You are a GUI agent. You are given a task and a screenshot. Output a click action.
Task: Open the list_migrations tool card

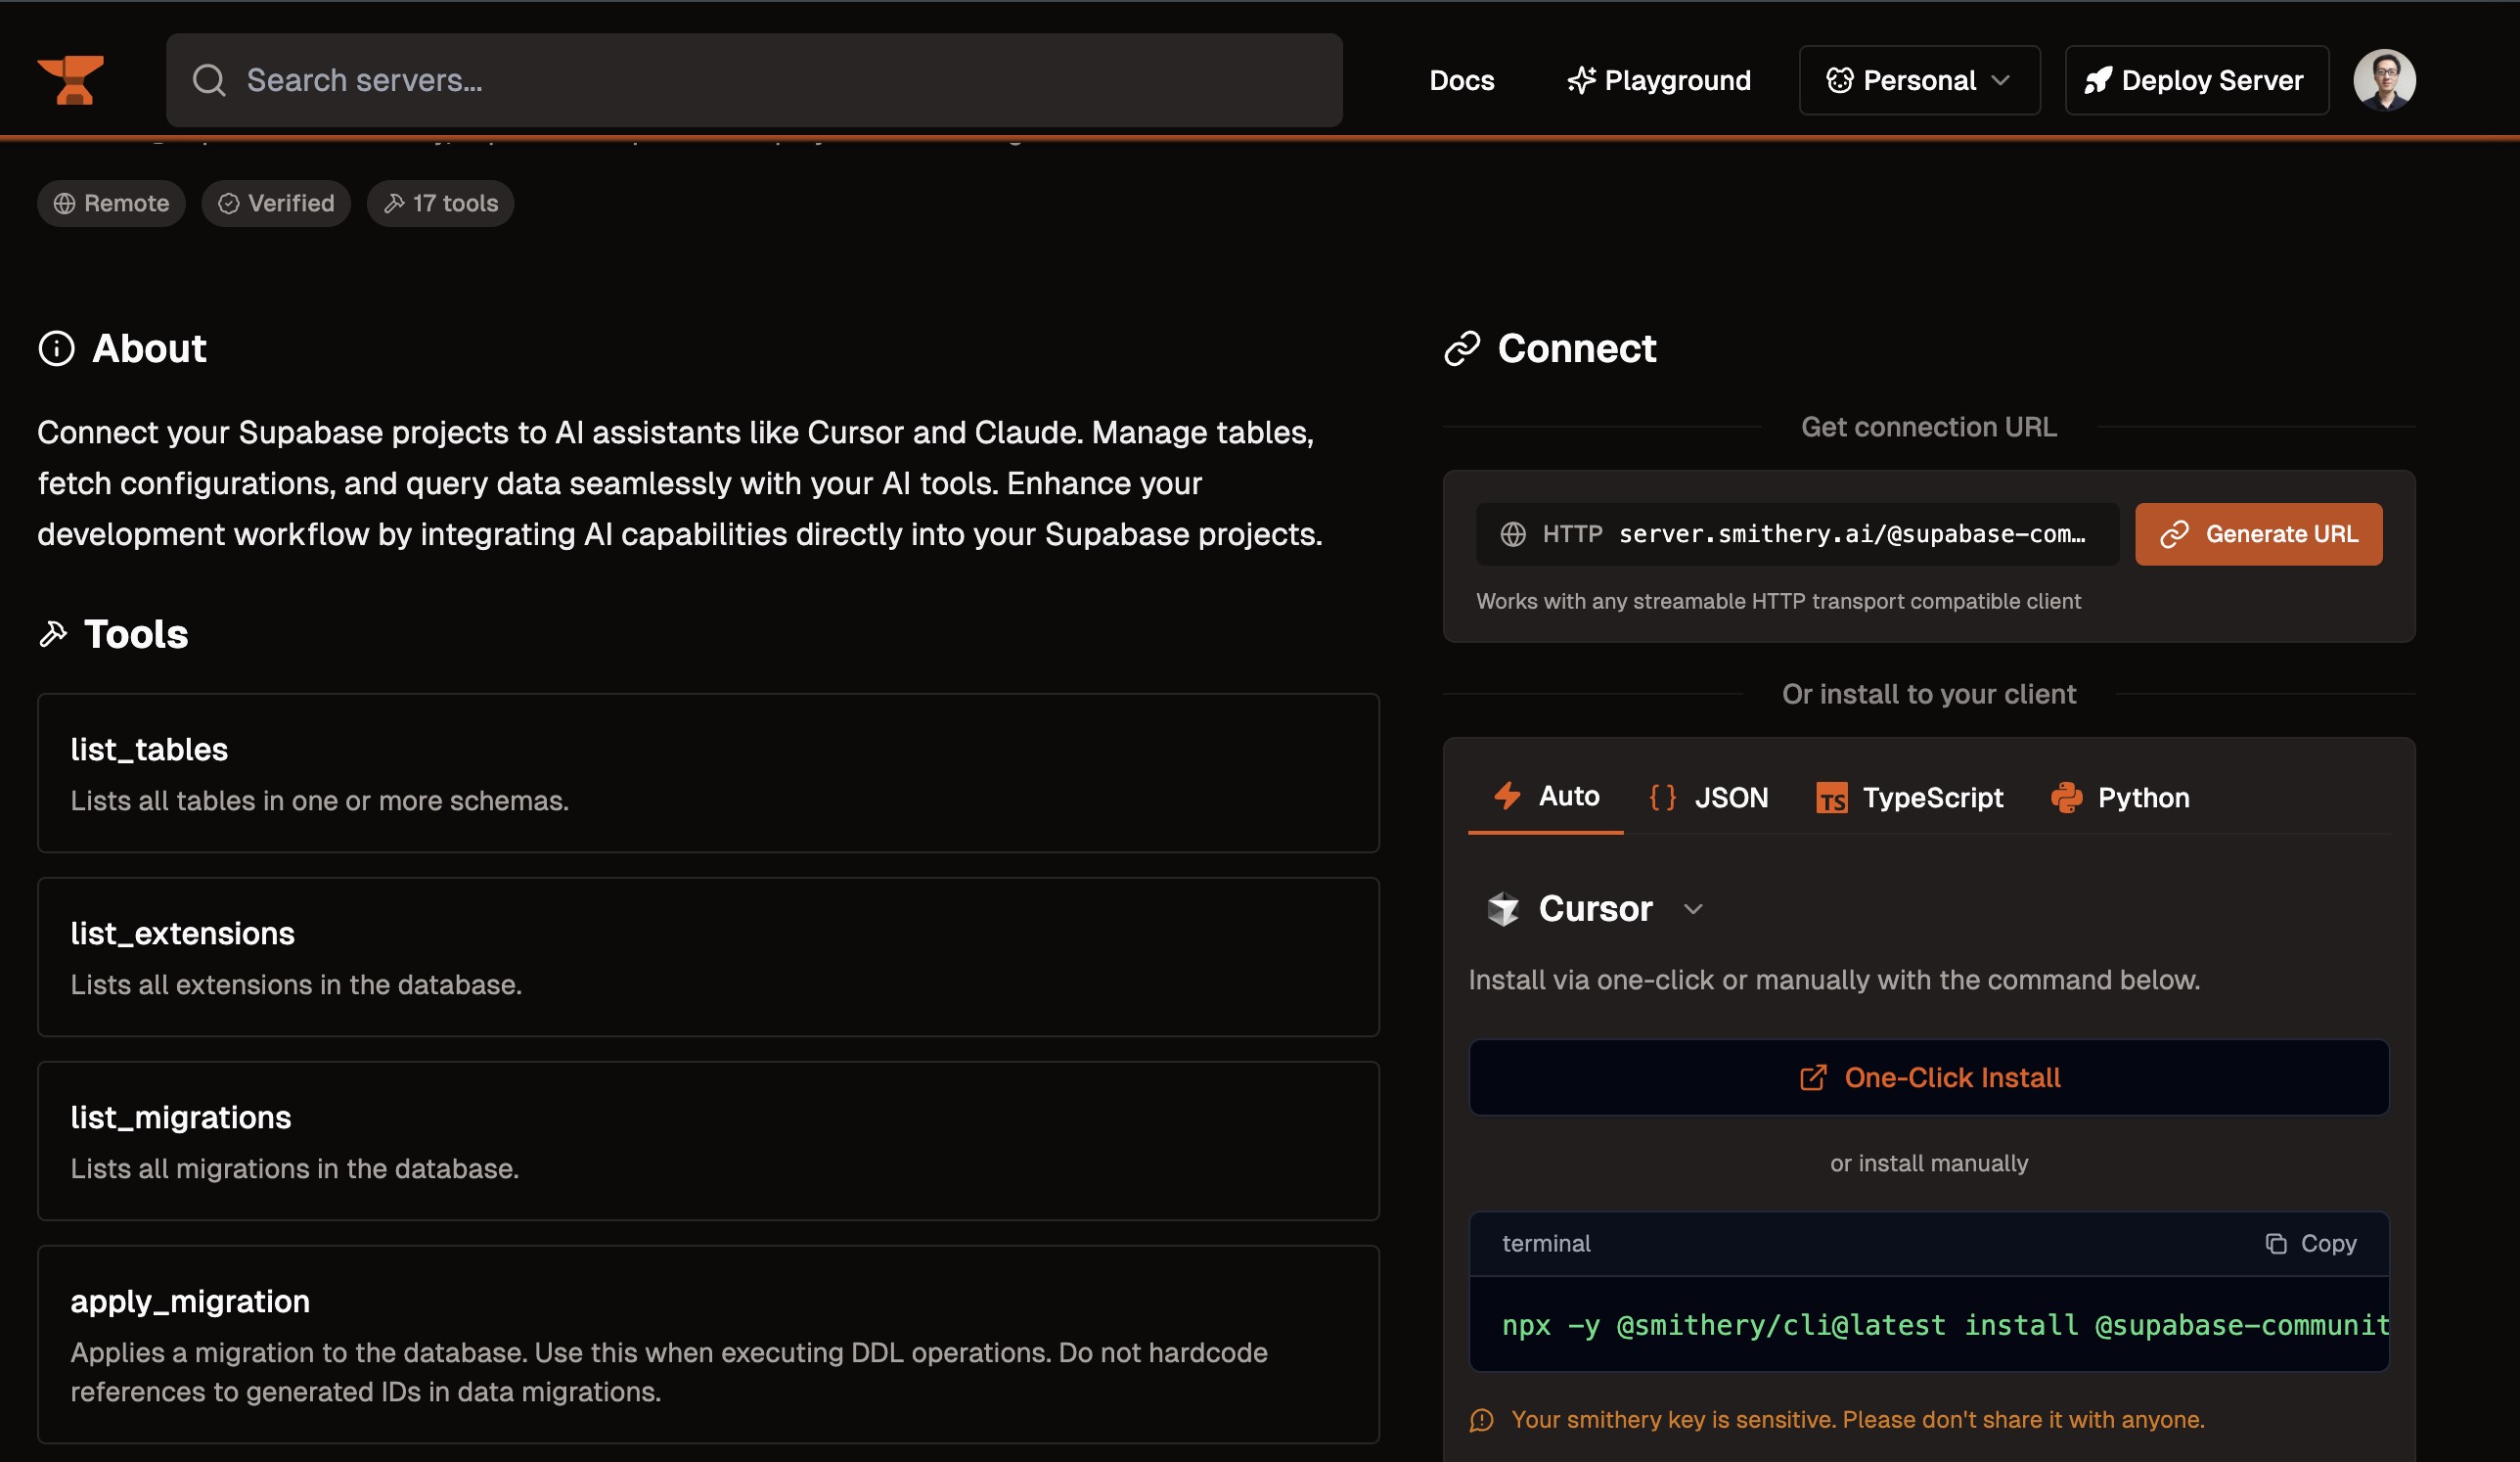pyautogui.click(x=708, y=1141)
